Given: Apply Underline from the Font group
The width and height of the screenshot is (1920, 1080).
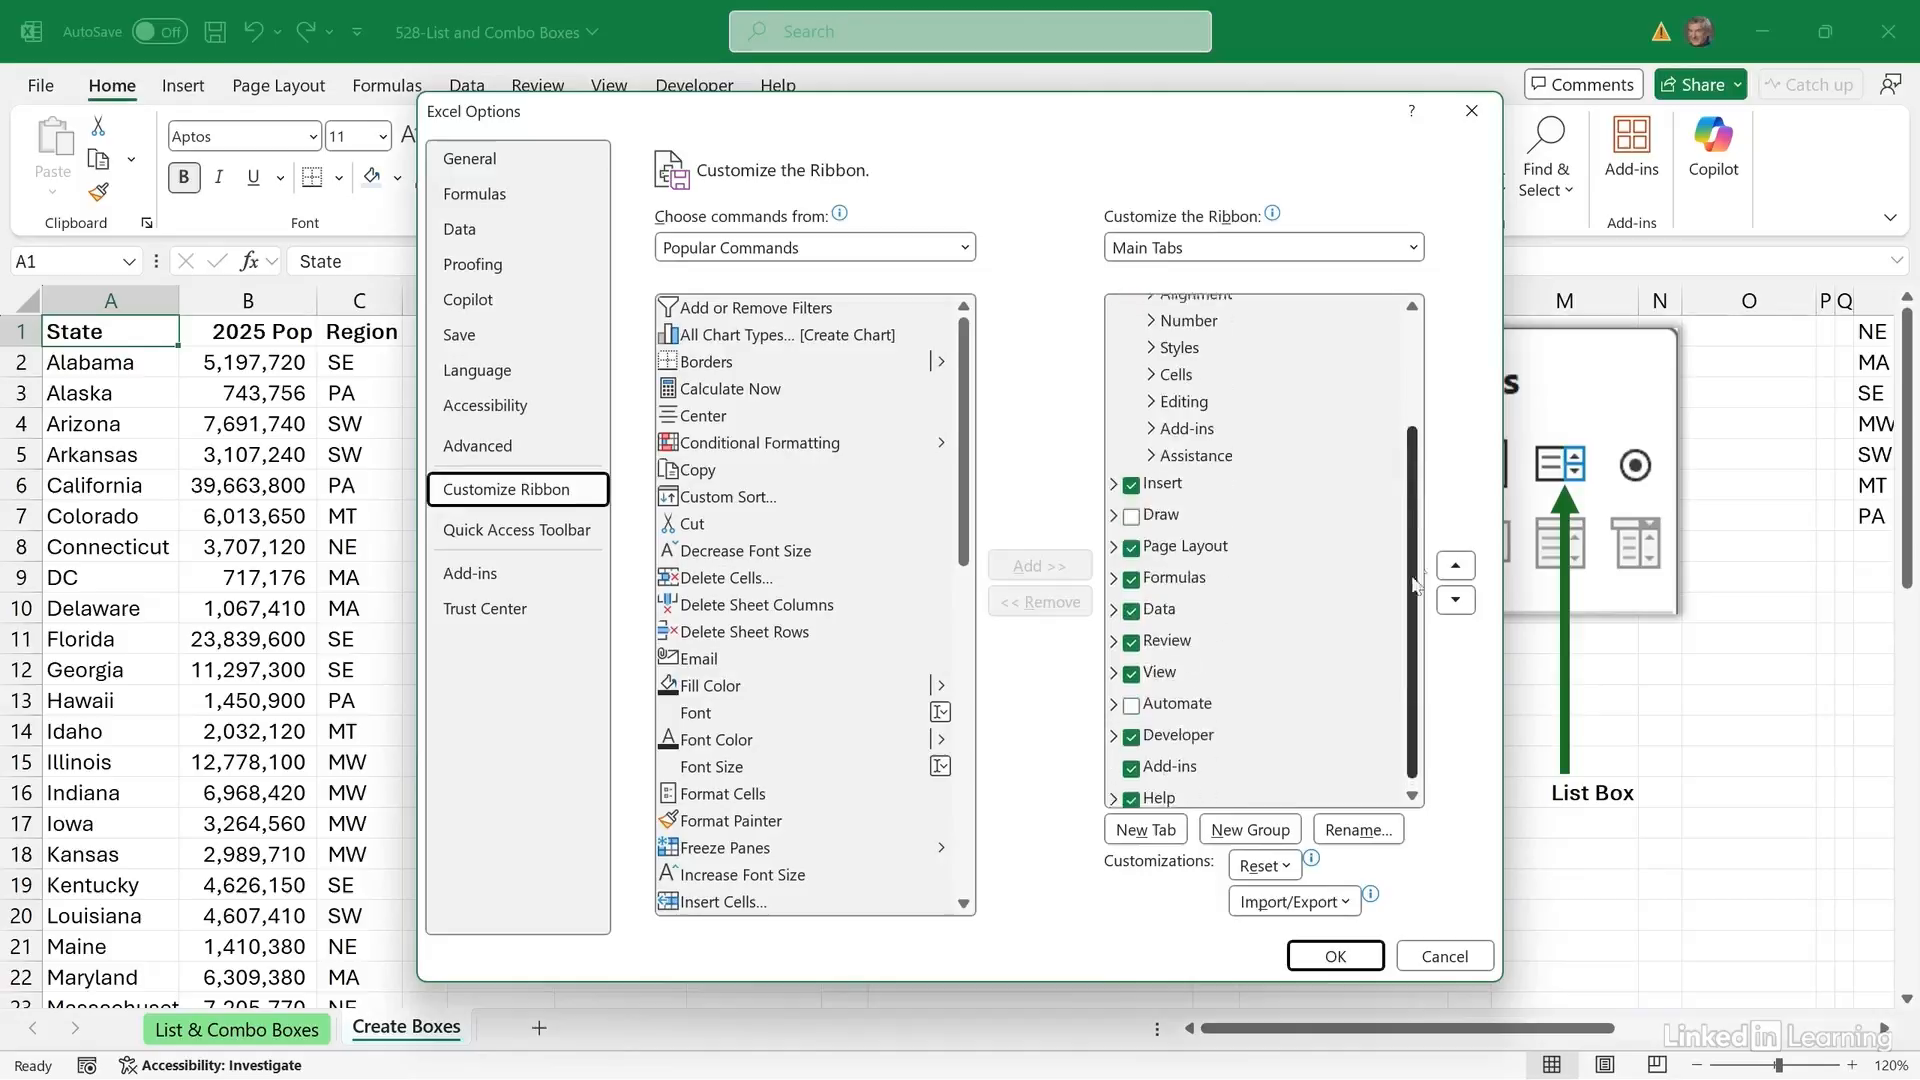Looking at the screenshot, I should pos(253,178).
